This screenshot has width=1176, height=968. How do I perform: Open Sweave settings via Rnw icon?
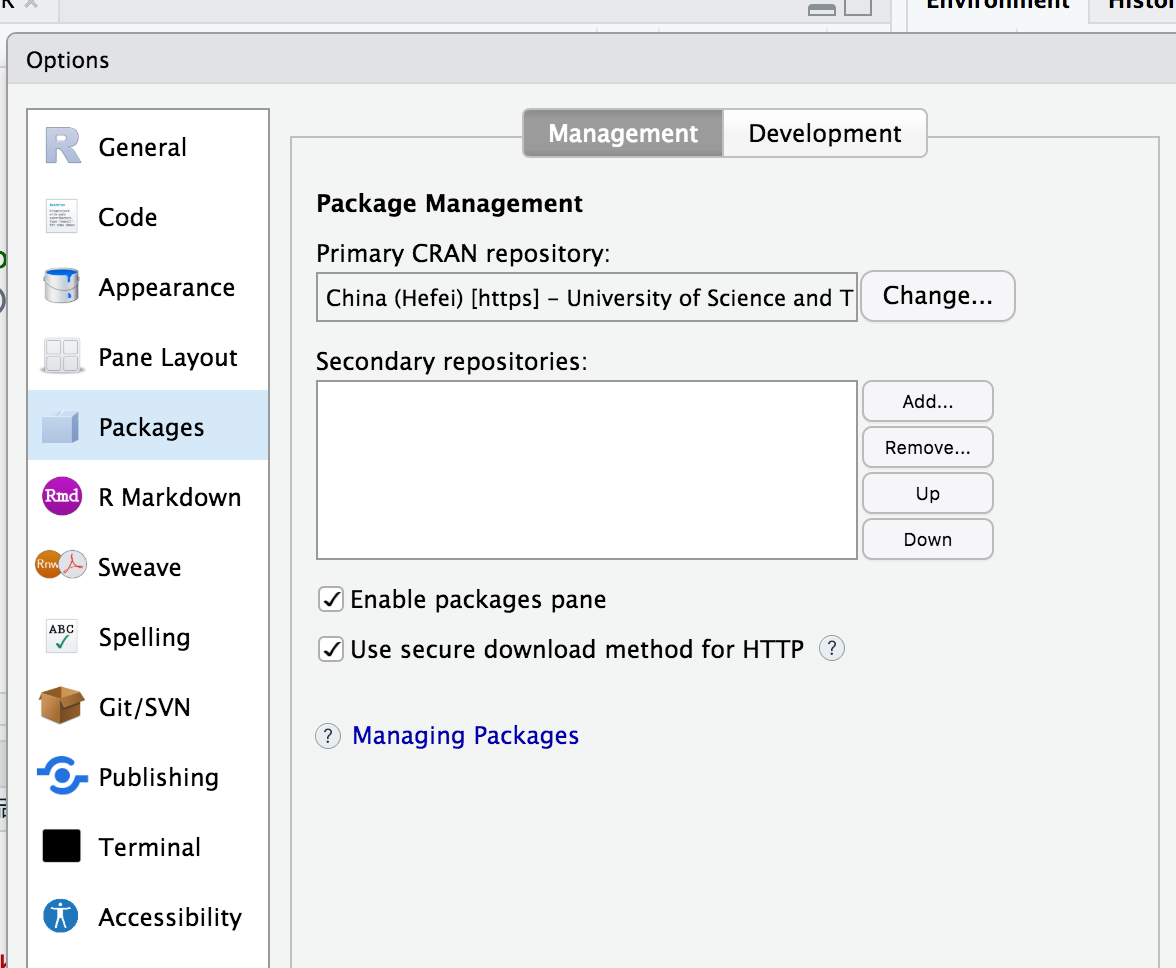(62, 566)
